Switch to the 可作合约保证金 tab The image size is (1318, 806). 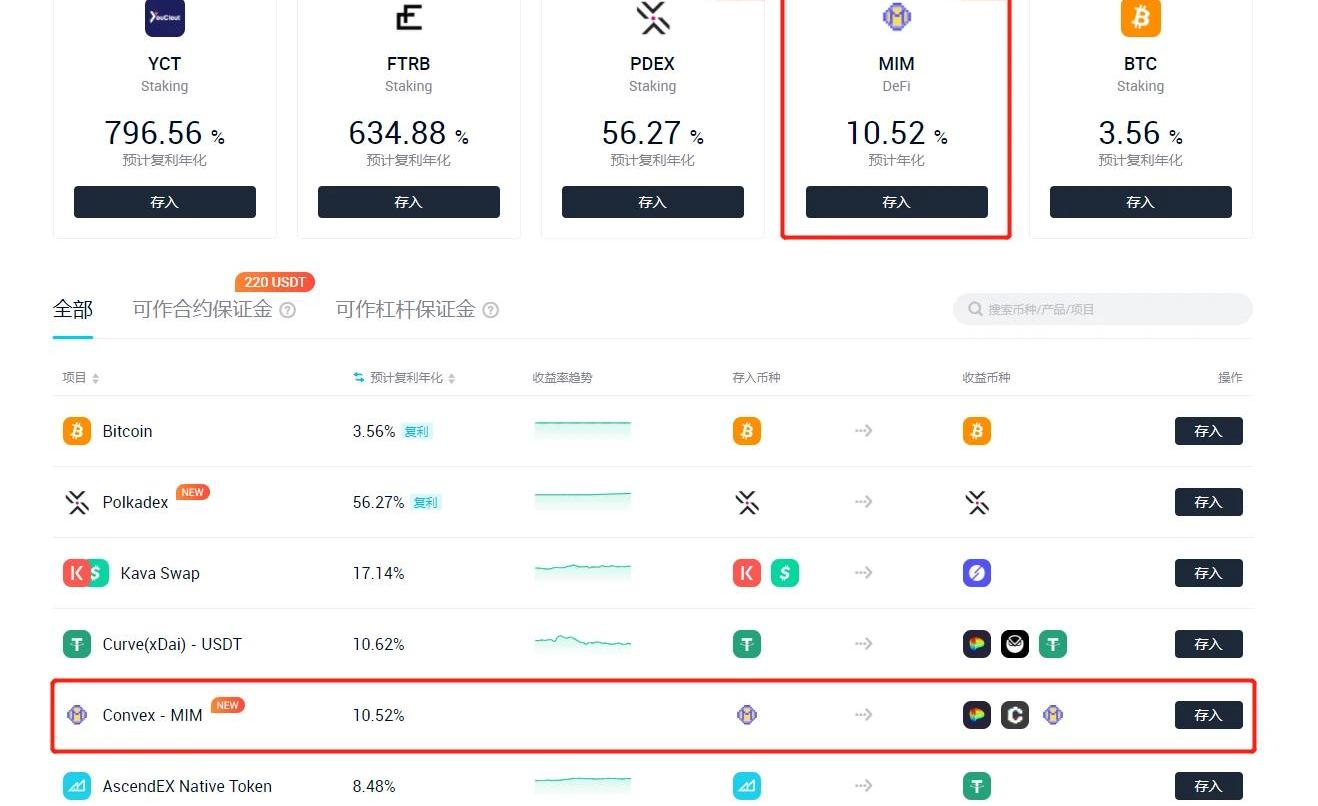[x=202, y=309]
